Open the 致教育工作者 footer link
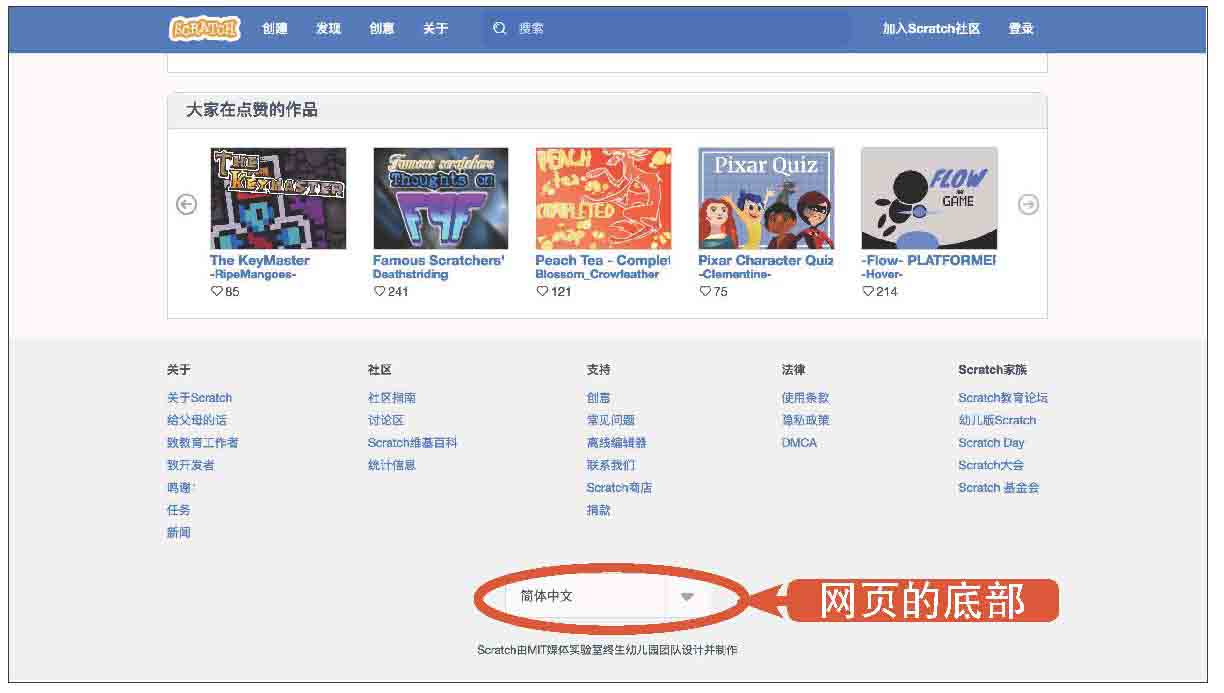Image resolution: width=1224 pixels, height=693 pixels. point(202,443)
